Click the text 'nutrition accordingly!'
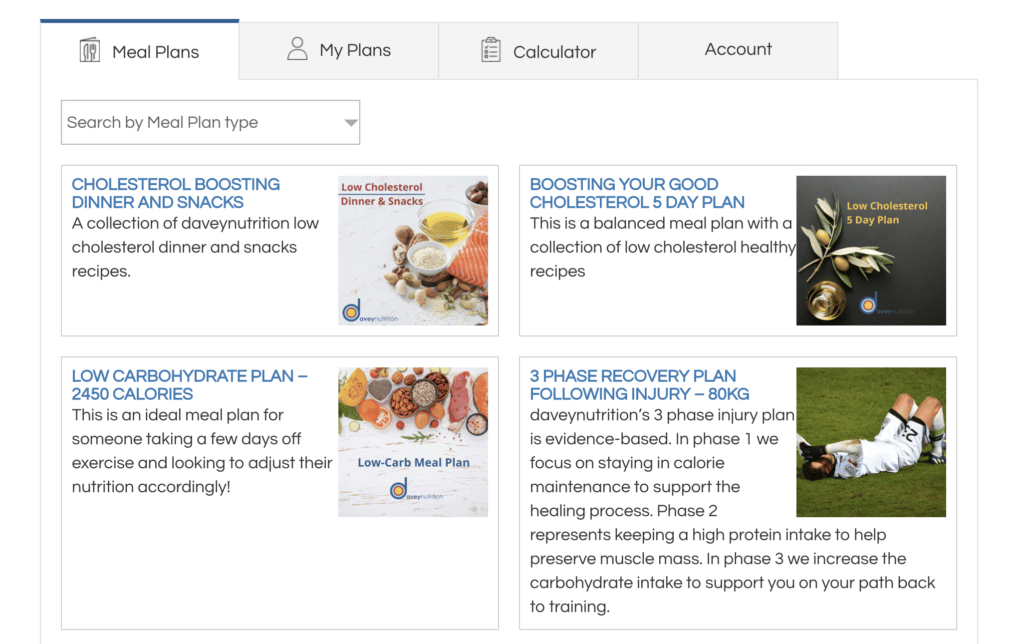Viewport: 1024px width, 644px height. pyautogui.click(x=151, y=487)
